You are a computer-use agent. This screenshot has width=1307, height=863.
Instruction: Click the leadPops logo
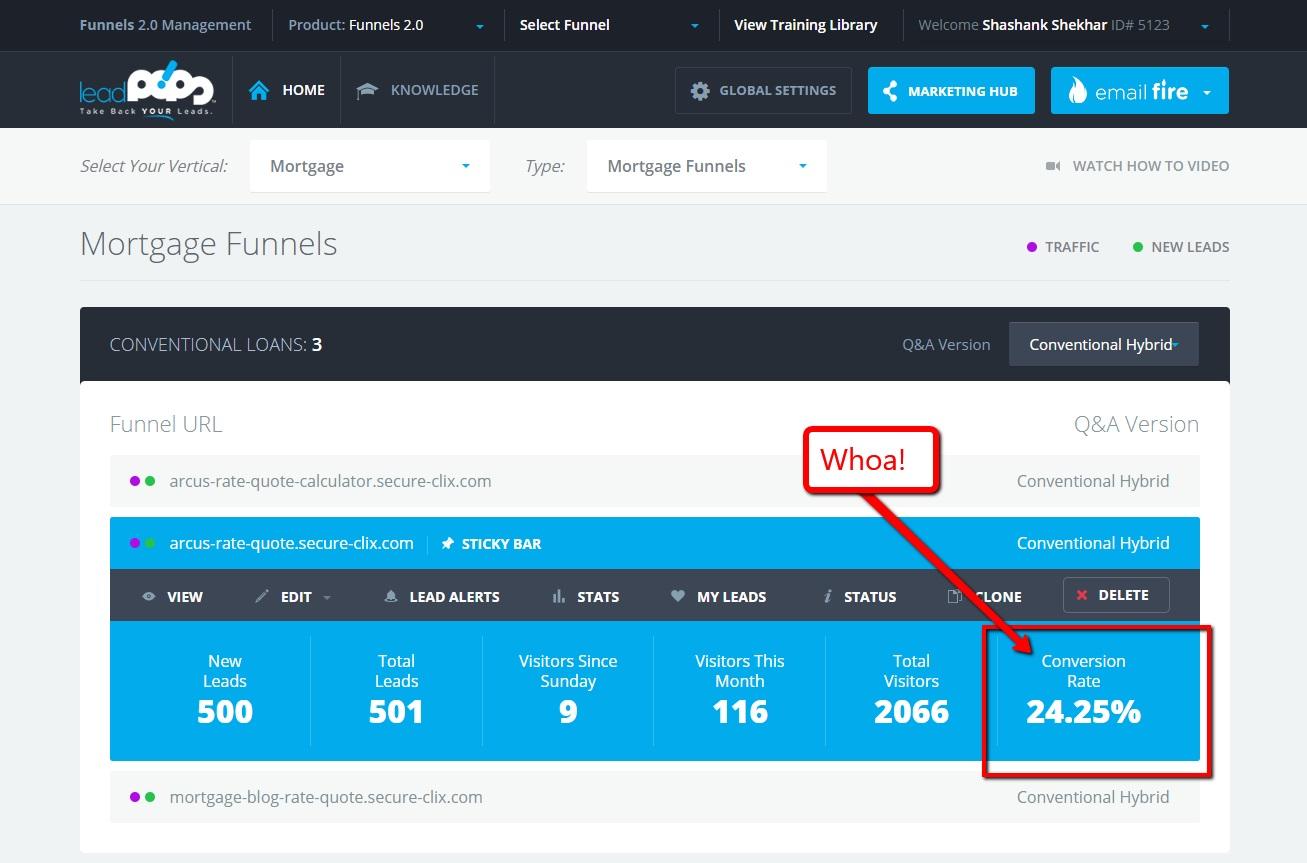tap(146, 90)
